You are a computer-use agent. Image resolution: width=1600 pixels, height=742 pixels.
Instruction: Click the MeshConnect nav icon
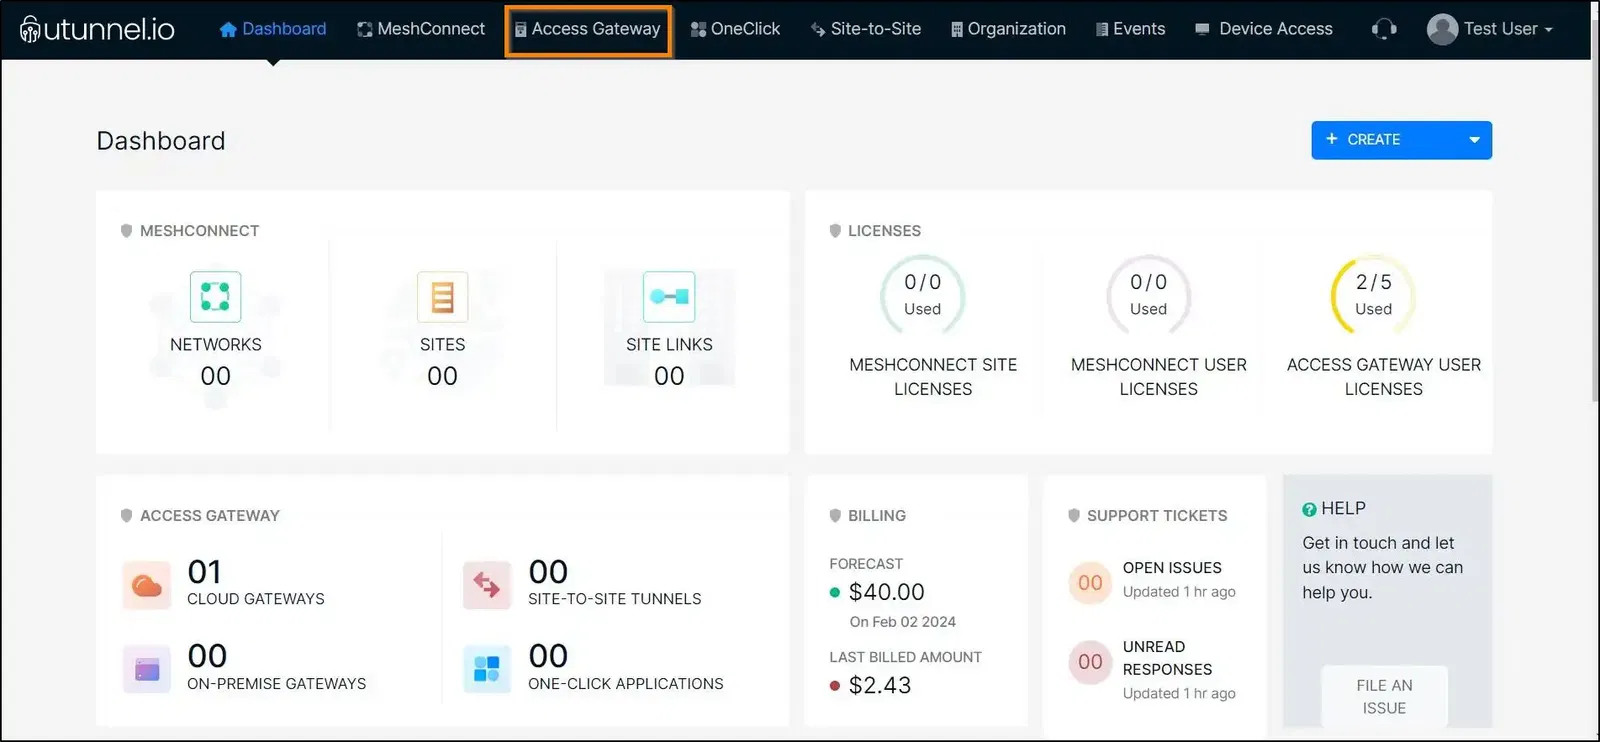click(x=365, y=30)
